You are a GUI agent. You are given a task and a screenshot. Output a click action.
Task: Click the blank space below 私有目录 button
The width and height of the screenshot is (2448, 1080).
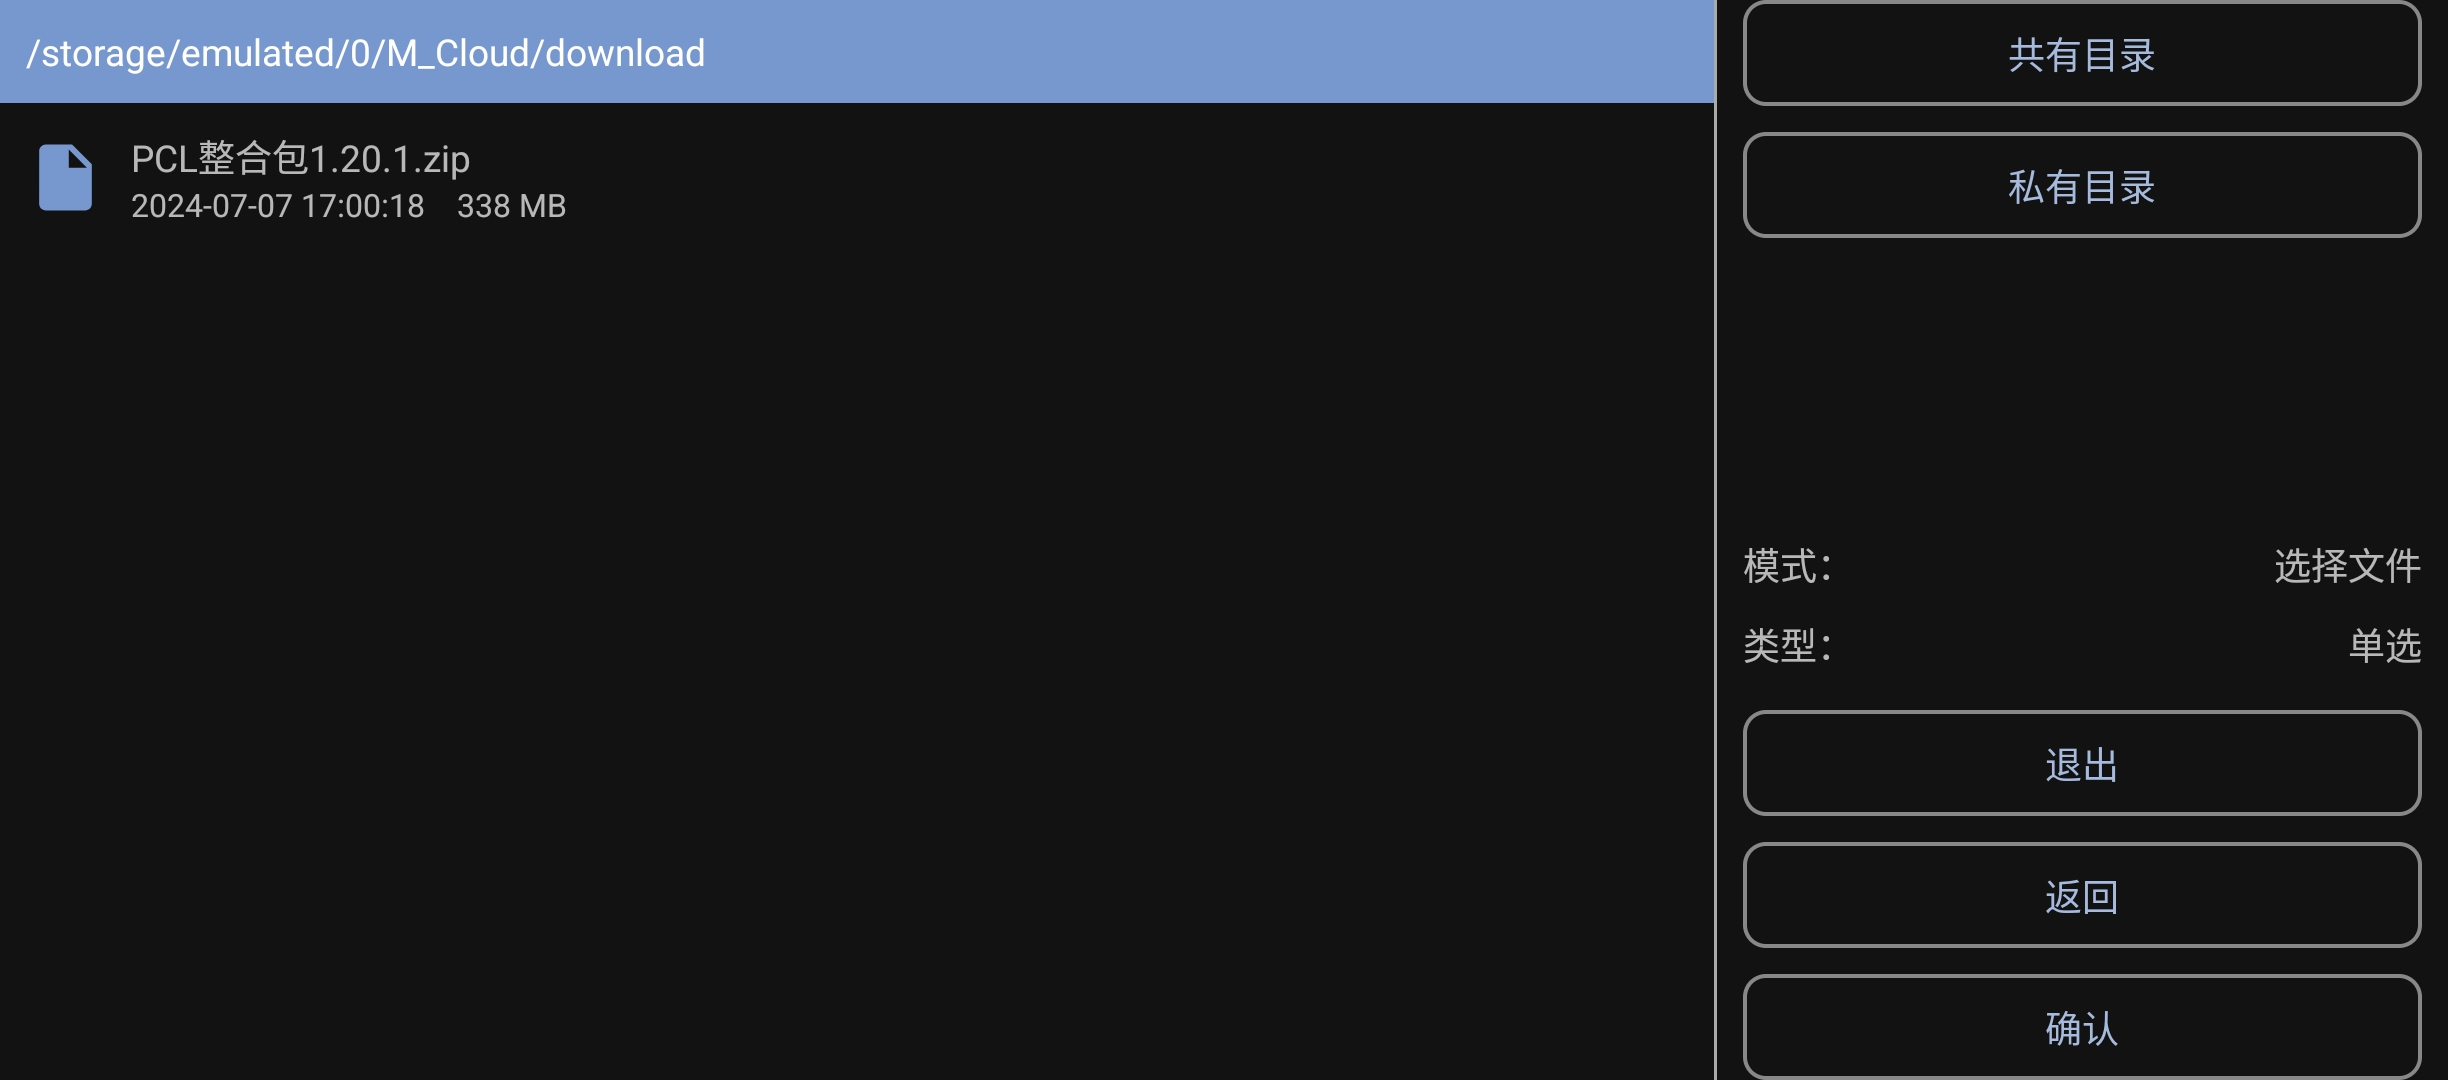coord(2082,390)
